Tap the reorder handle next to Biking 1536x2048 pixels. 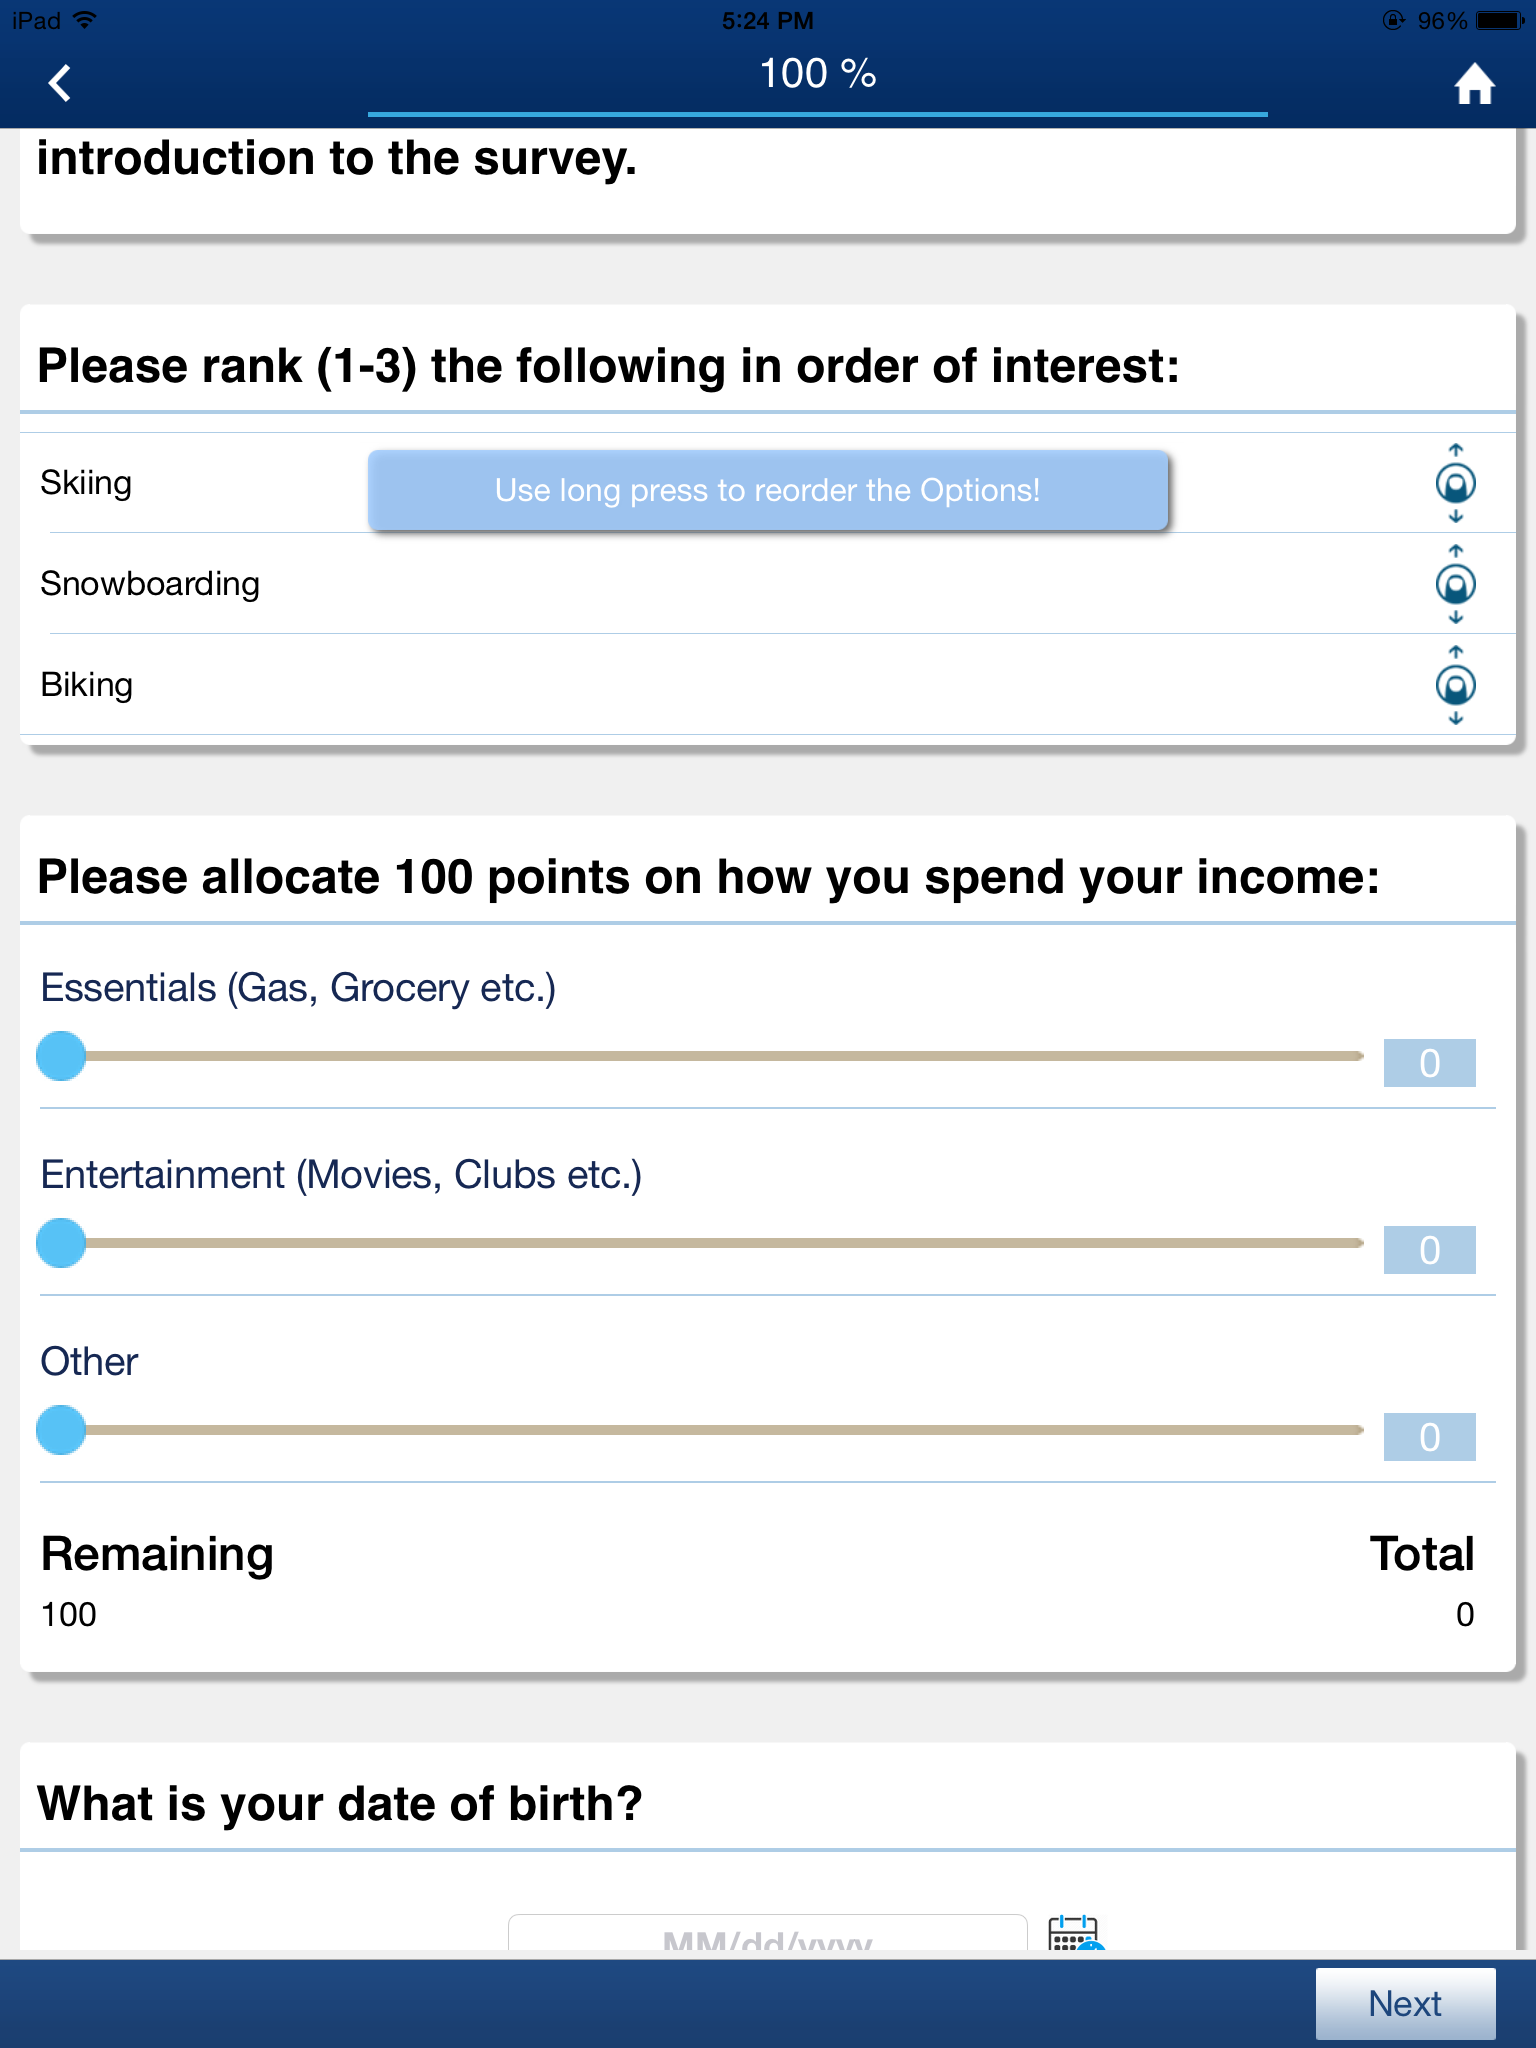pyautogui.click(x=1455, y=686)
